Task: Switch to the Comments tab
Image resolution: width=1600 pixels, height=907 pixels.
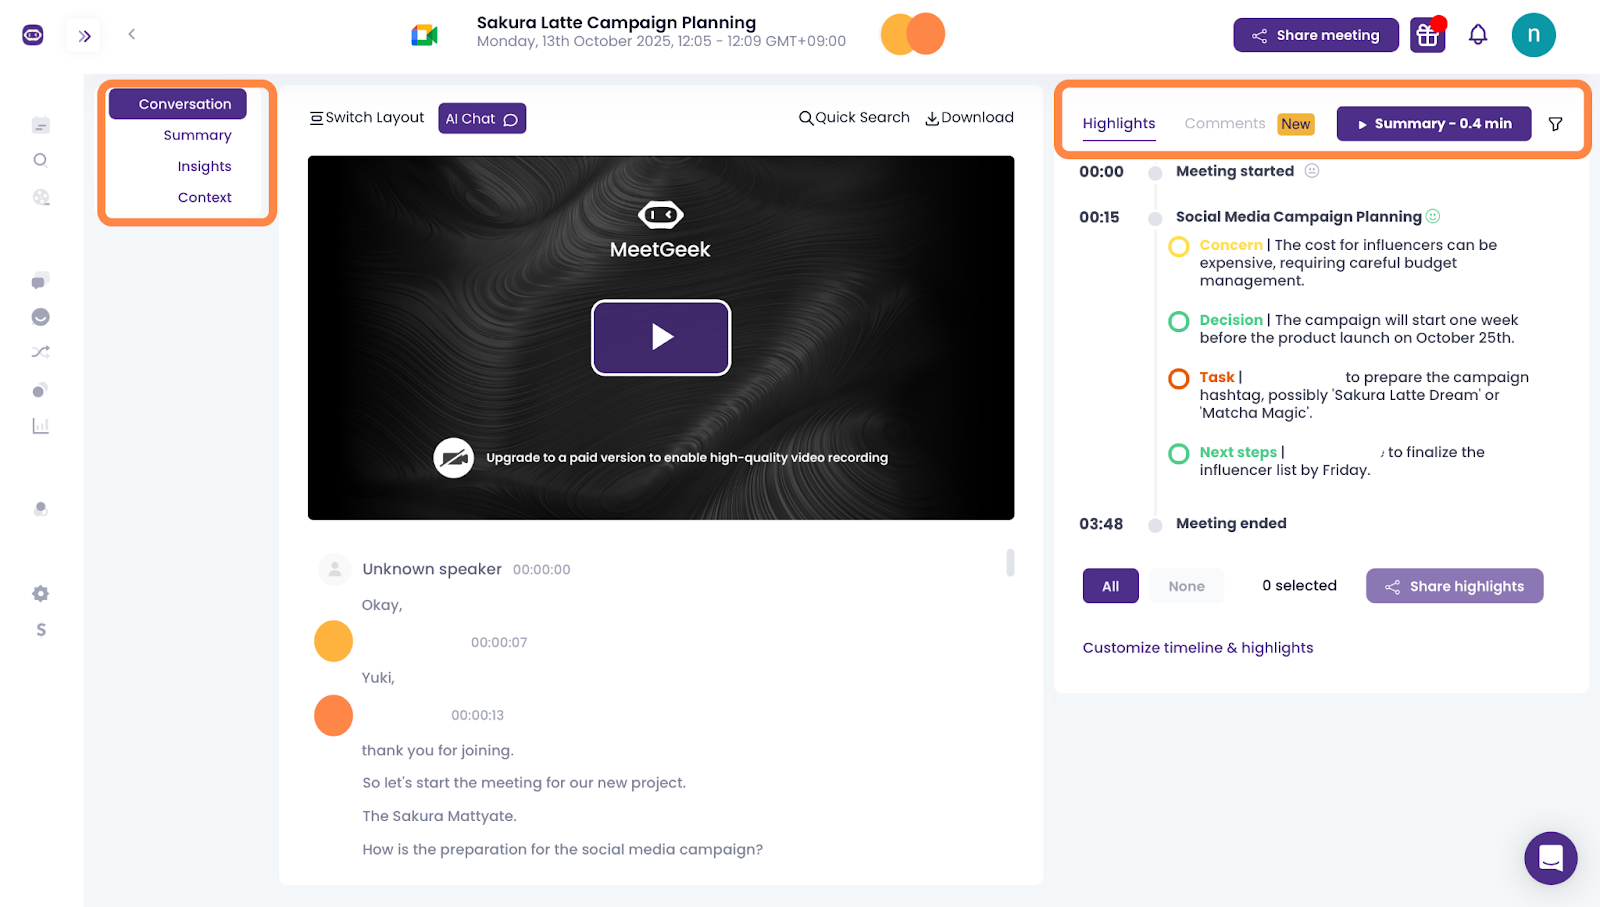Action: click(1224, 123)
